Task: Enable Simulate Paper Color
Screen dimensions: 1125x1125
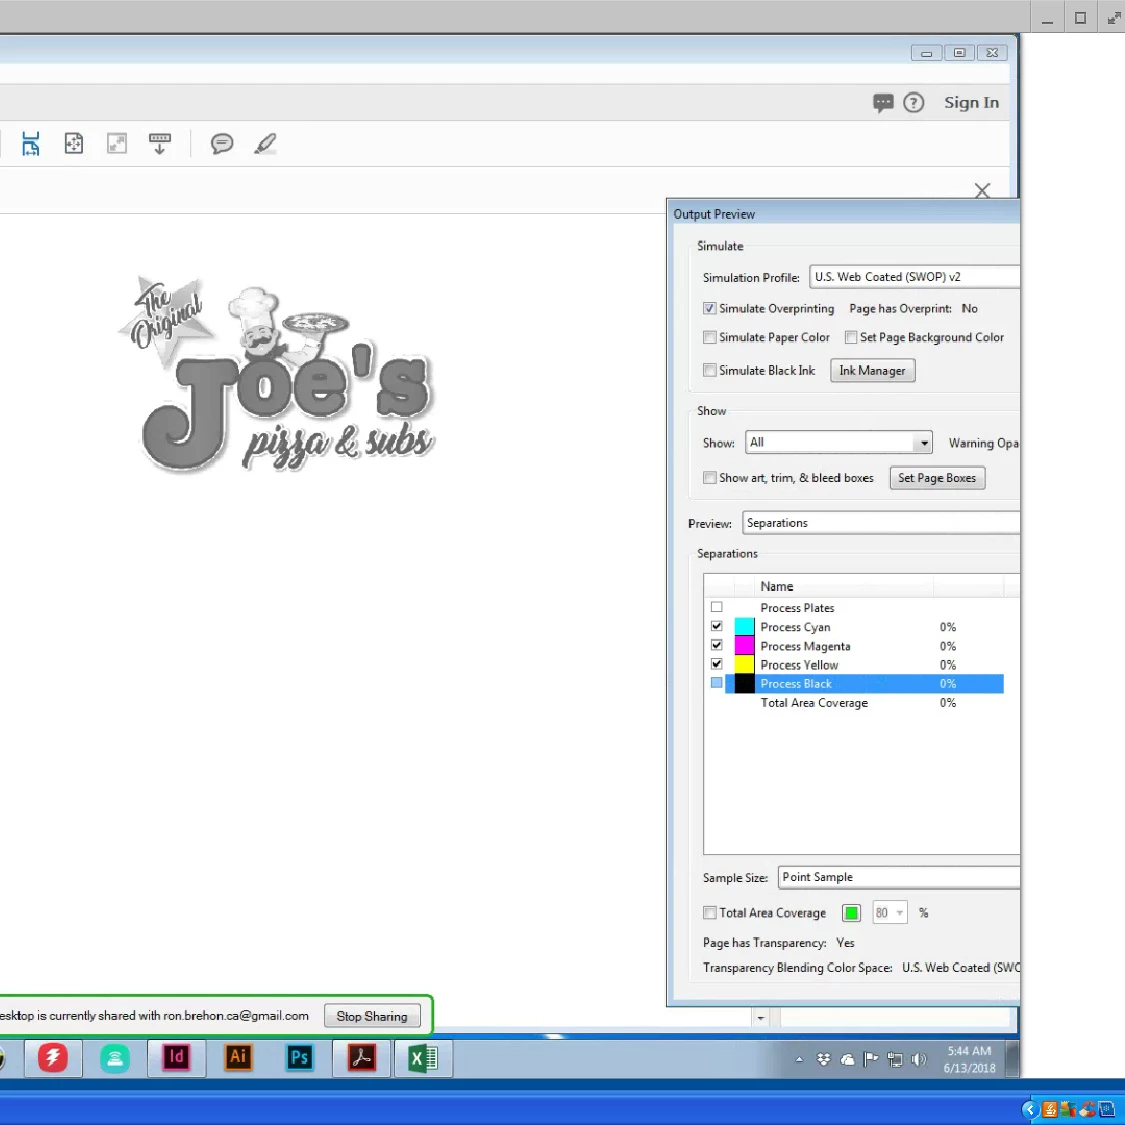Action: [710, 337]
